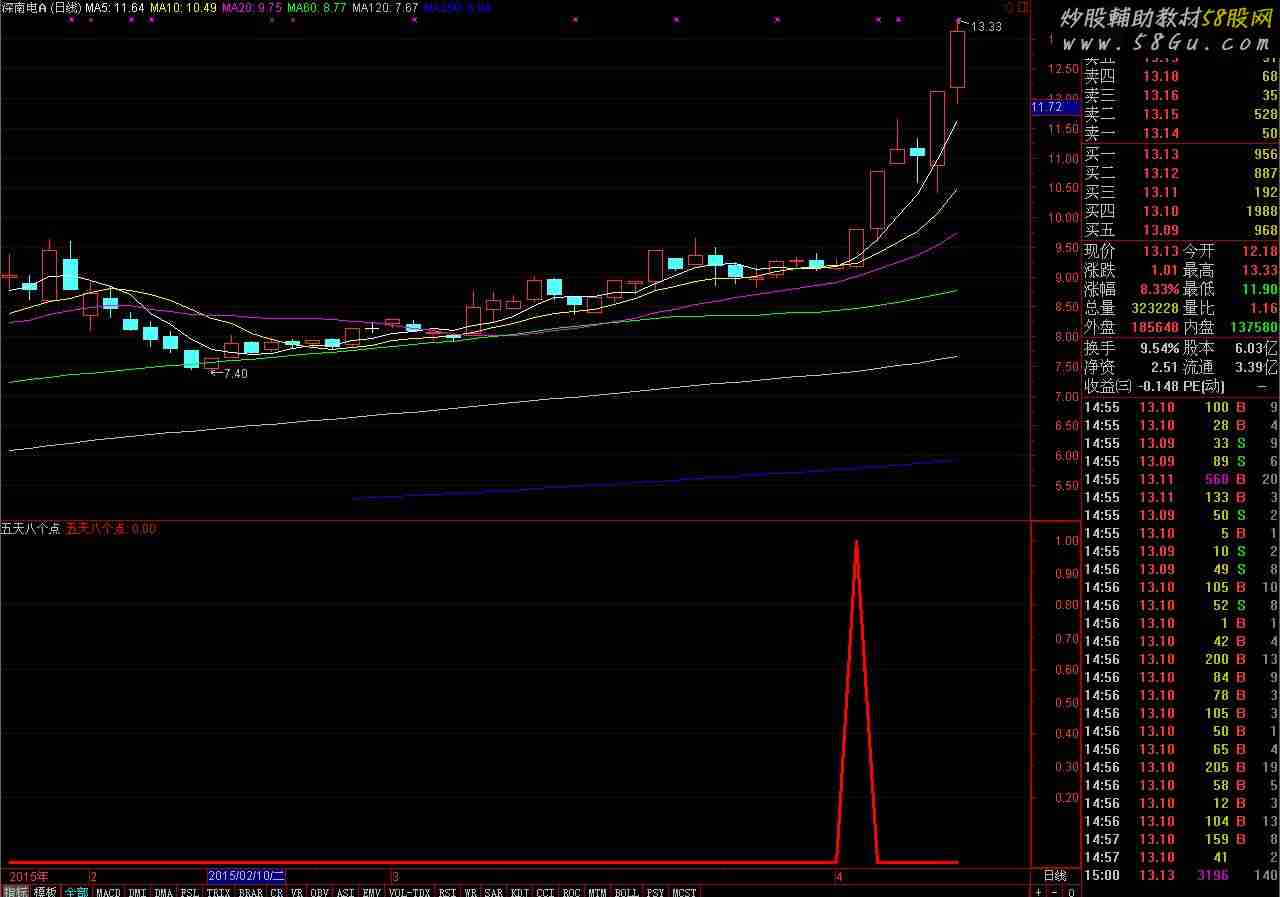1280x897 pixels.
Task: Switch to the BRAR indicator tab
Action: point(250,891)
